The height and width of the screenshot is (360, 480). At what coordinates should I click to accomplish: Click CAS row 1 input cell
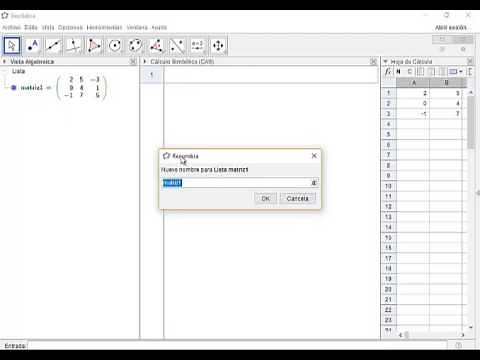271,75
